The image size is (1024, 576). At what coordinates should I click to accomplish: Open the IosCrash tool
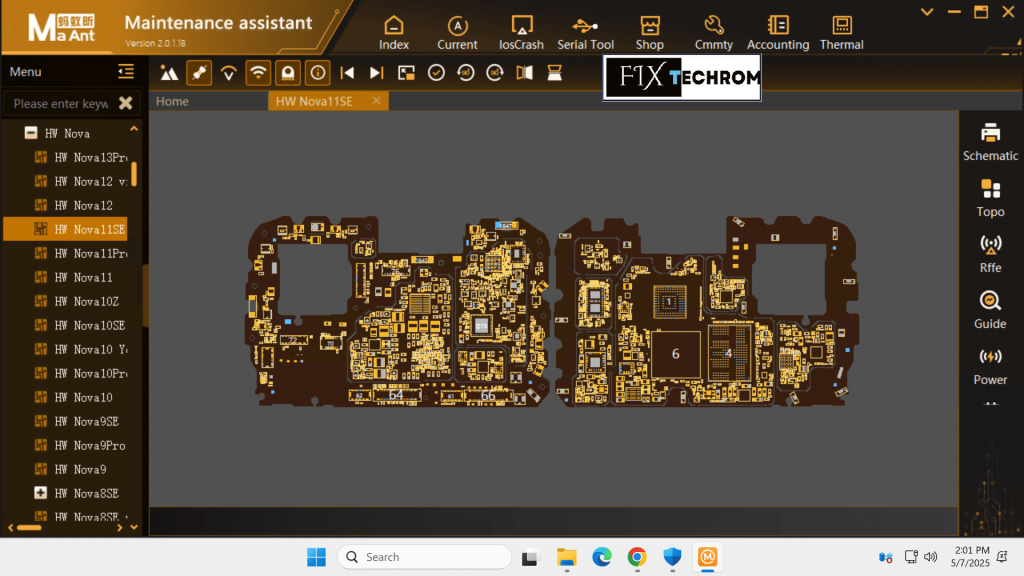(521, 33)
